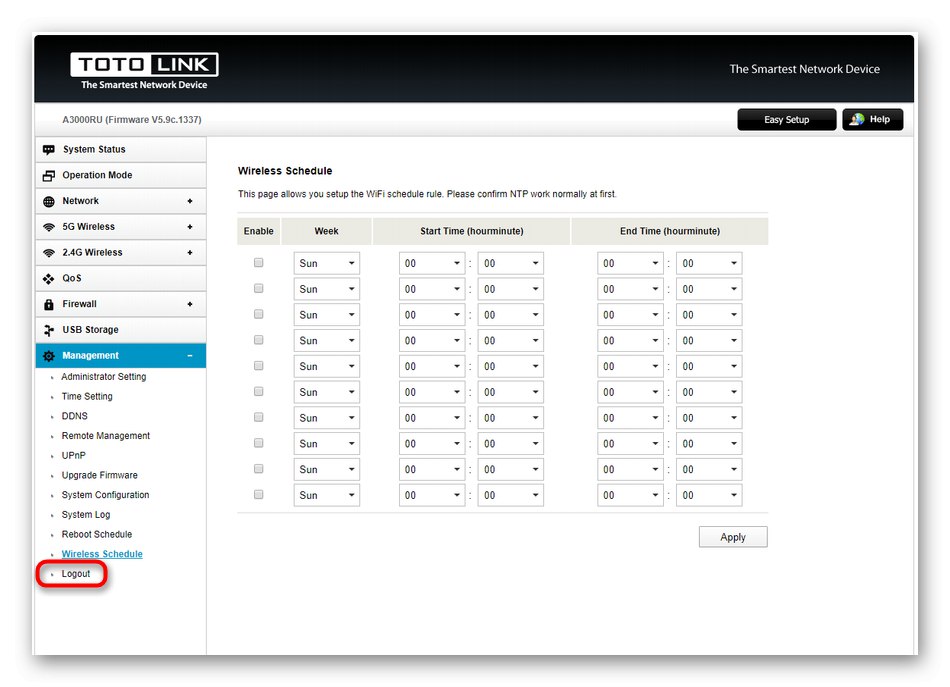The height and width of the screenshot is (687, 950).
Task: Click the Apply button
Action: pos(733,537)
